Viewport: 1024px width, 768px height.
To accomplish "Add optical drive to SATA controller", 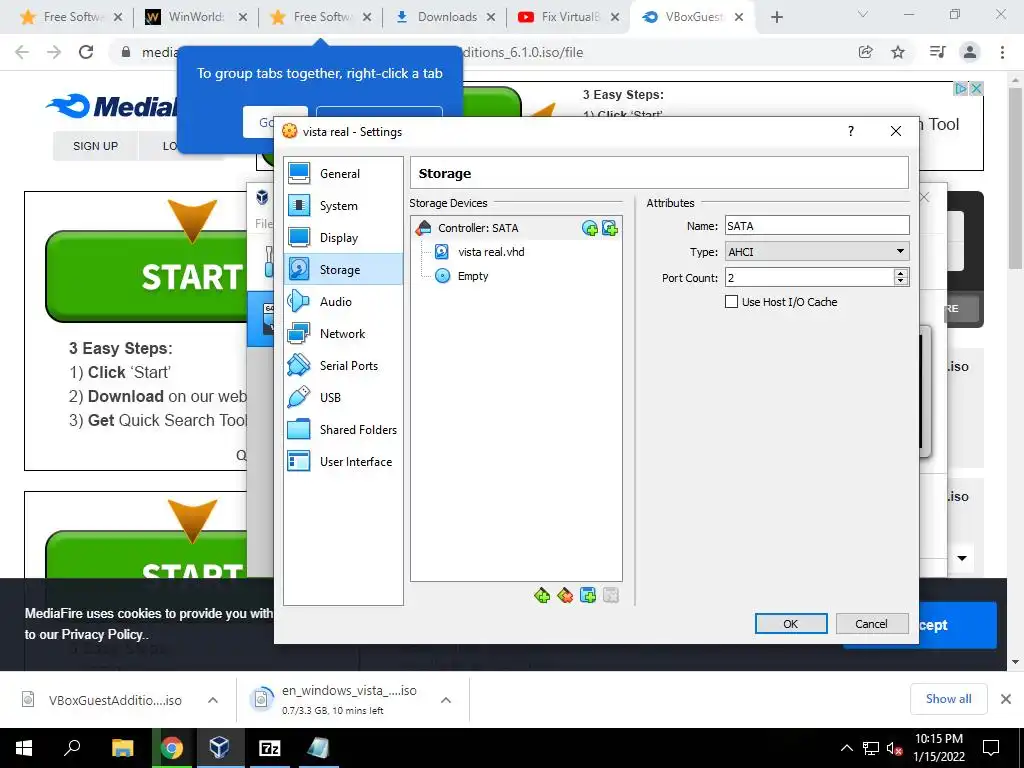I will (590, 228).
